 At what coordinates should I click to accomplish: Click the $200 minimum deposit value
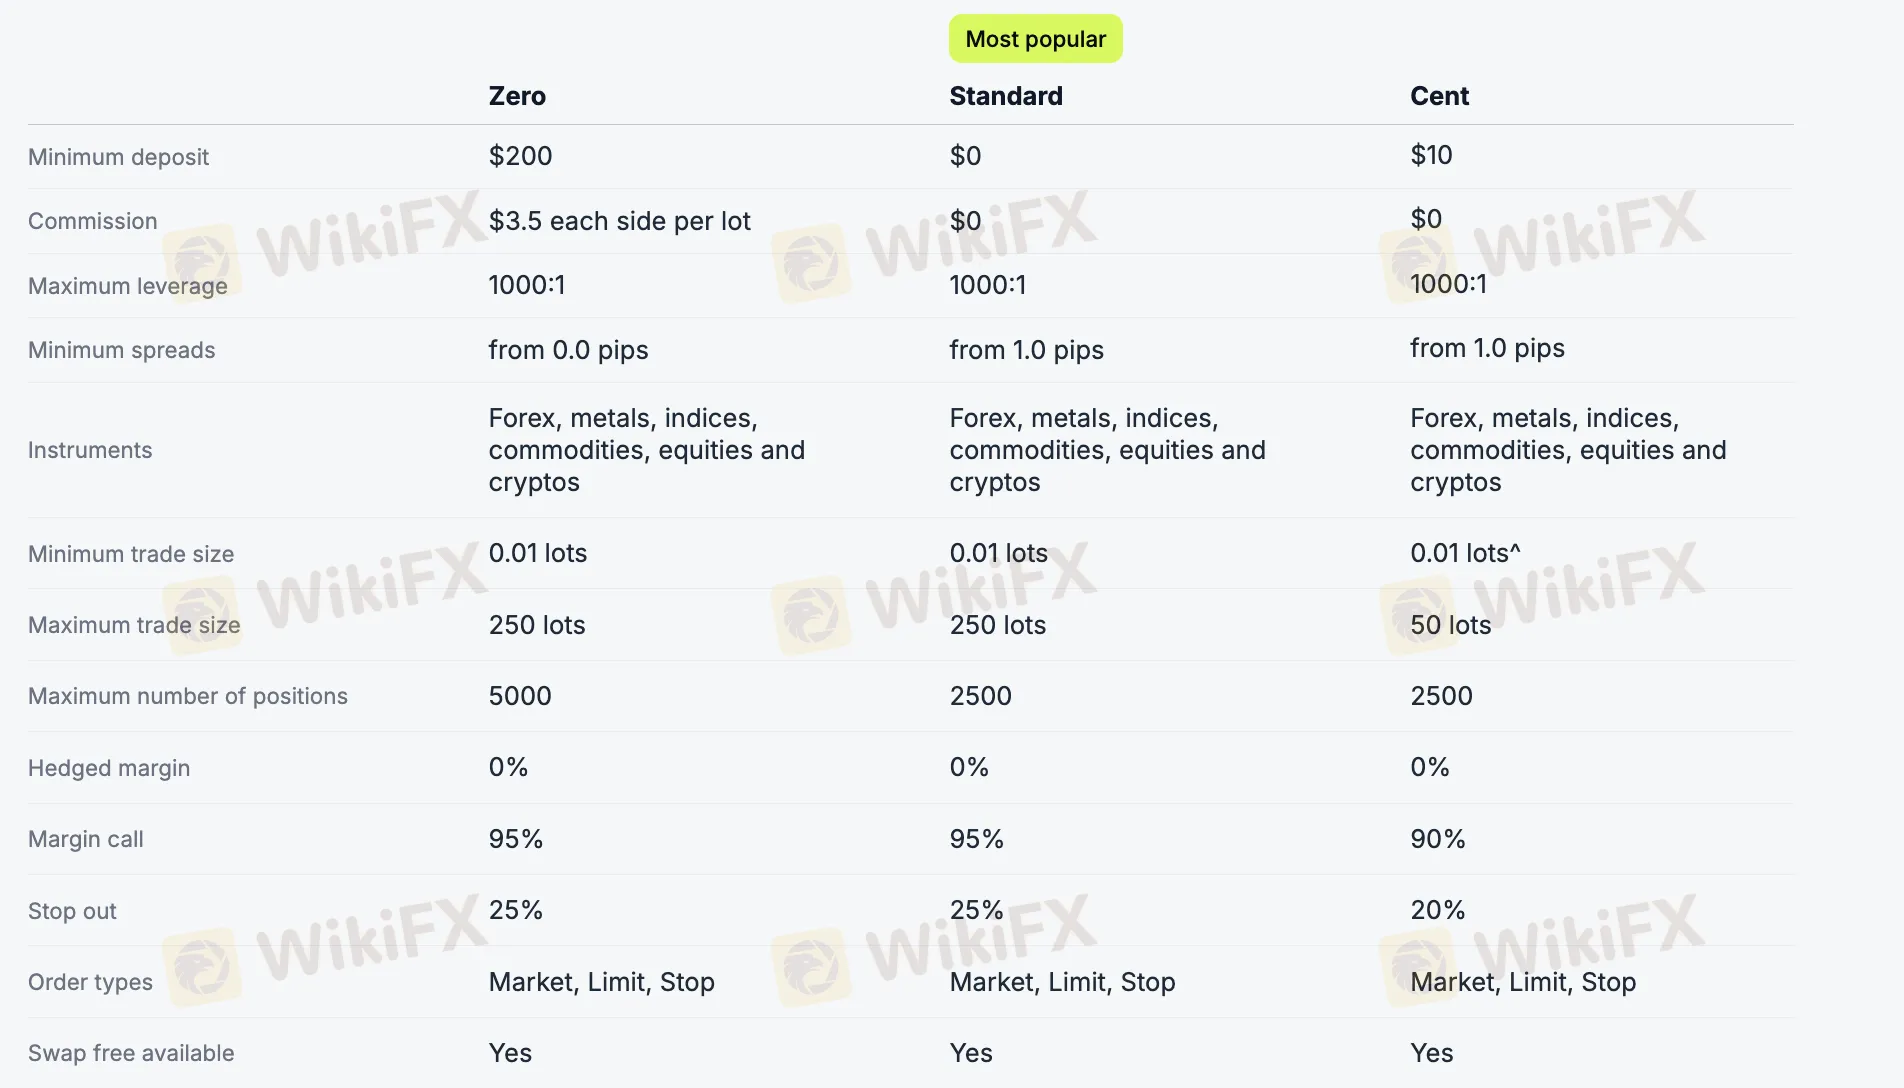[520, 156]
